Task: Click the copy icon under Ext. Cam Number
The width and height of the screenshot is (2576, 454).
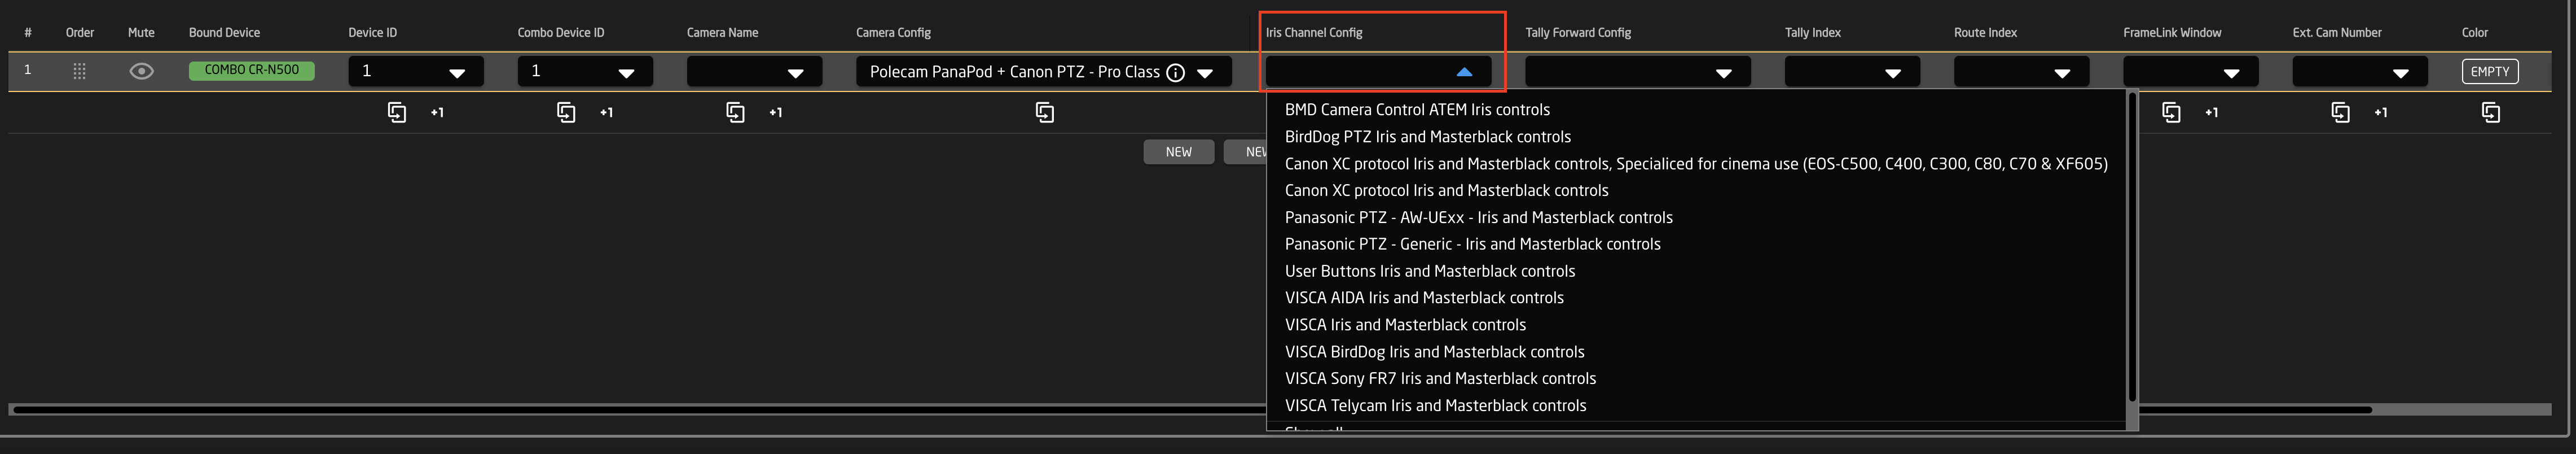Action: 2340,112
